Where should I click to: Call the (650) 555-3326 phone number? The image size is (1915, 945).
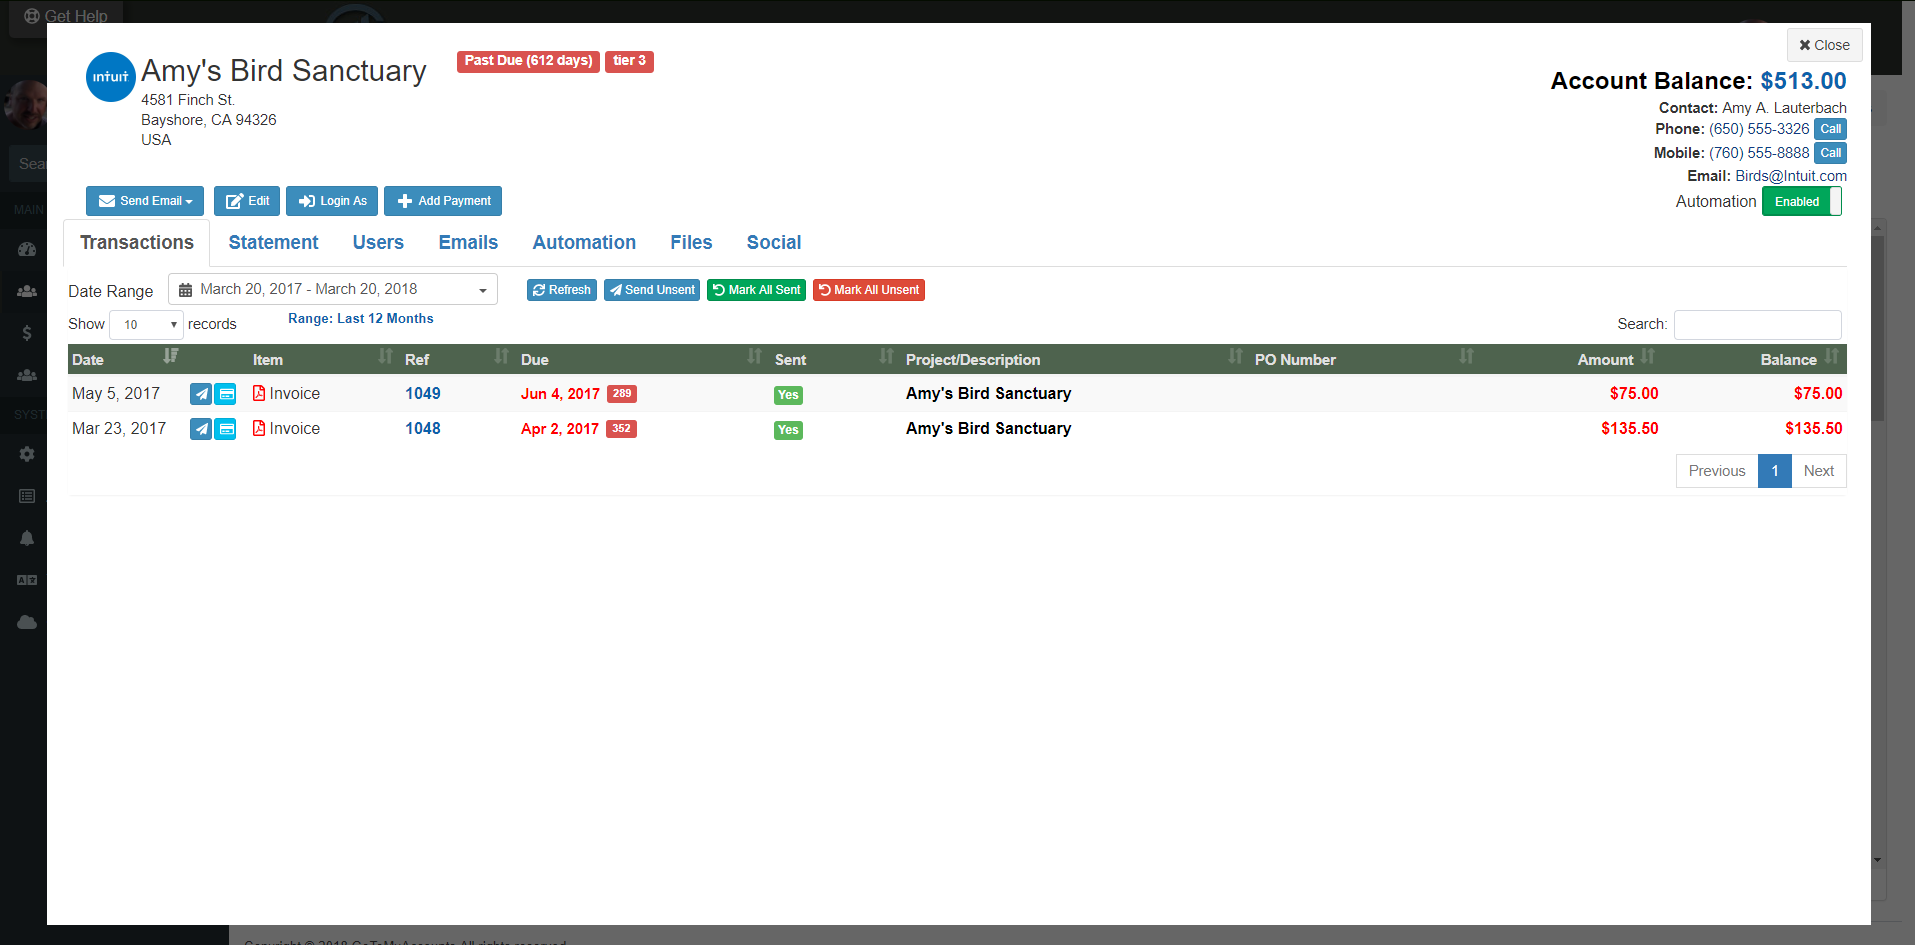1830,129
